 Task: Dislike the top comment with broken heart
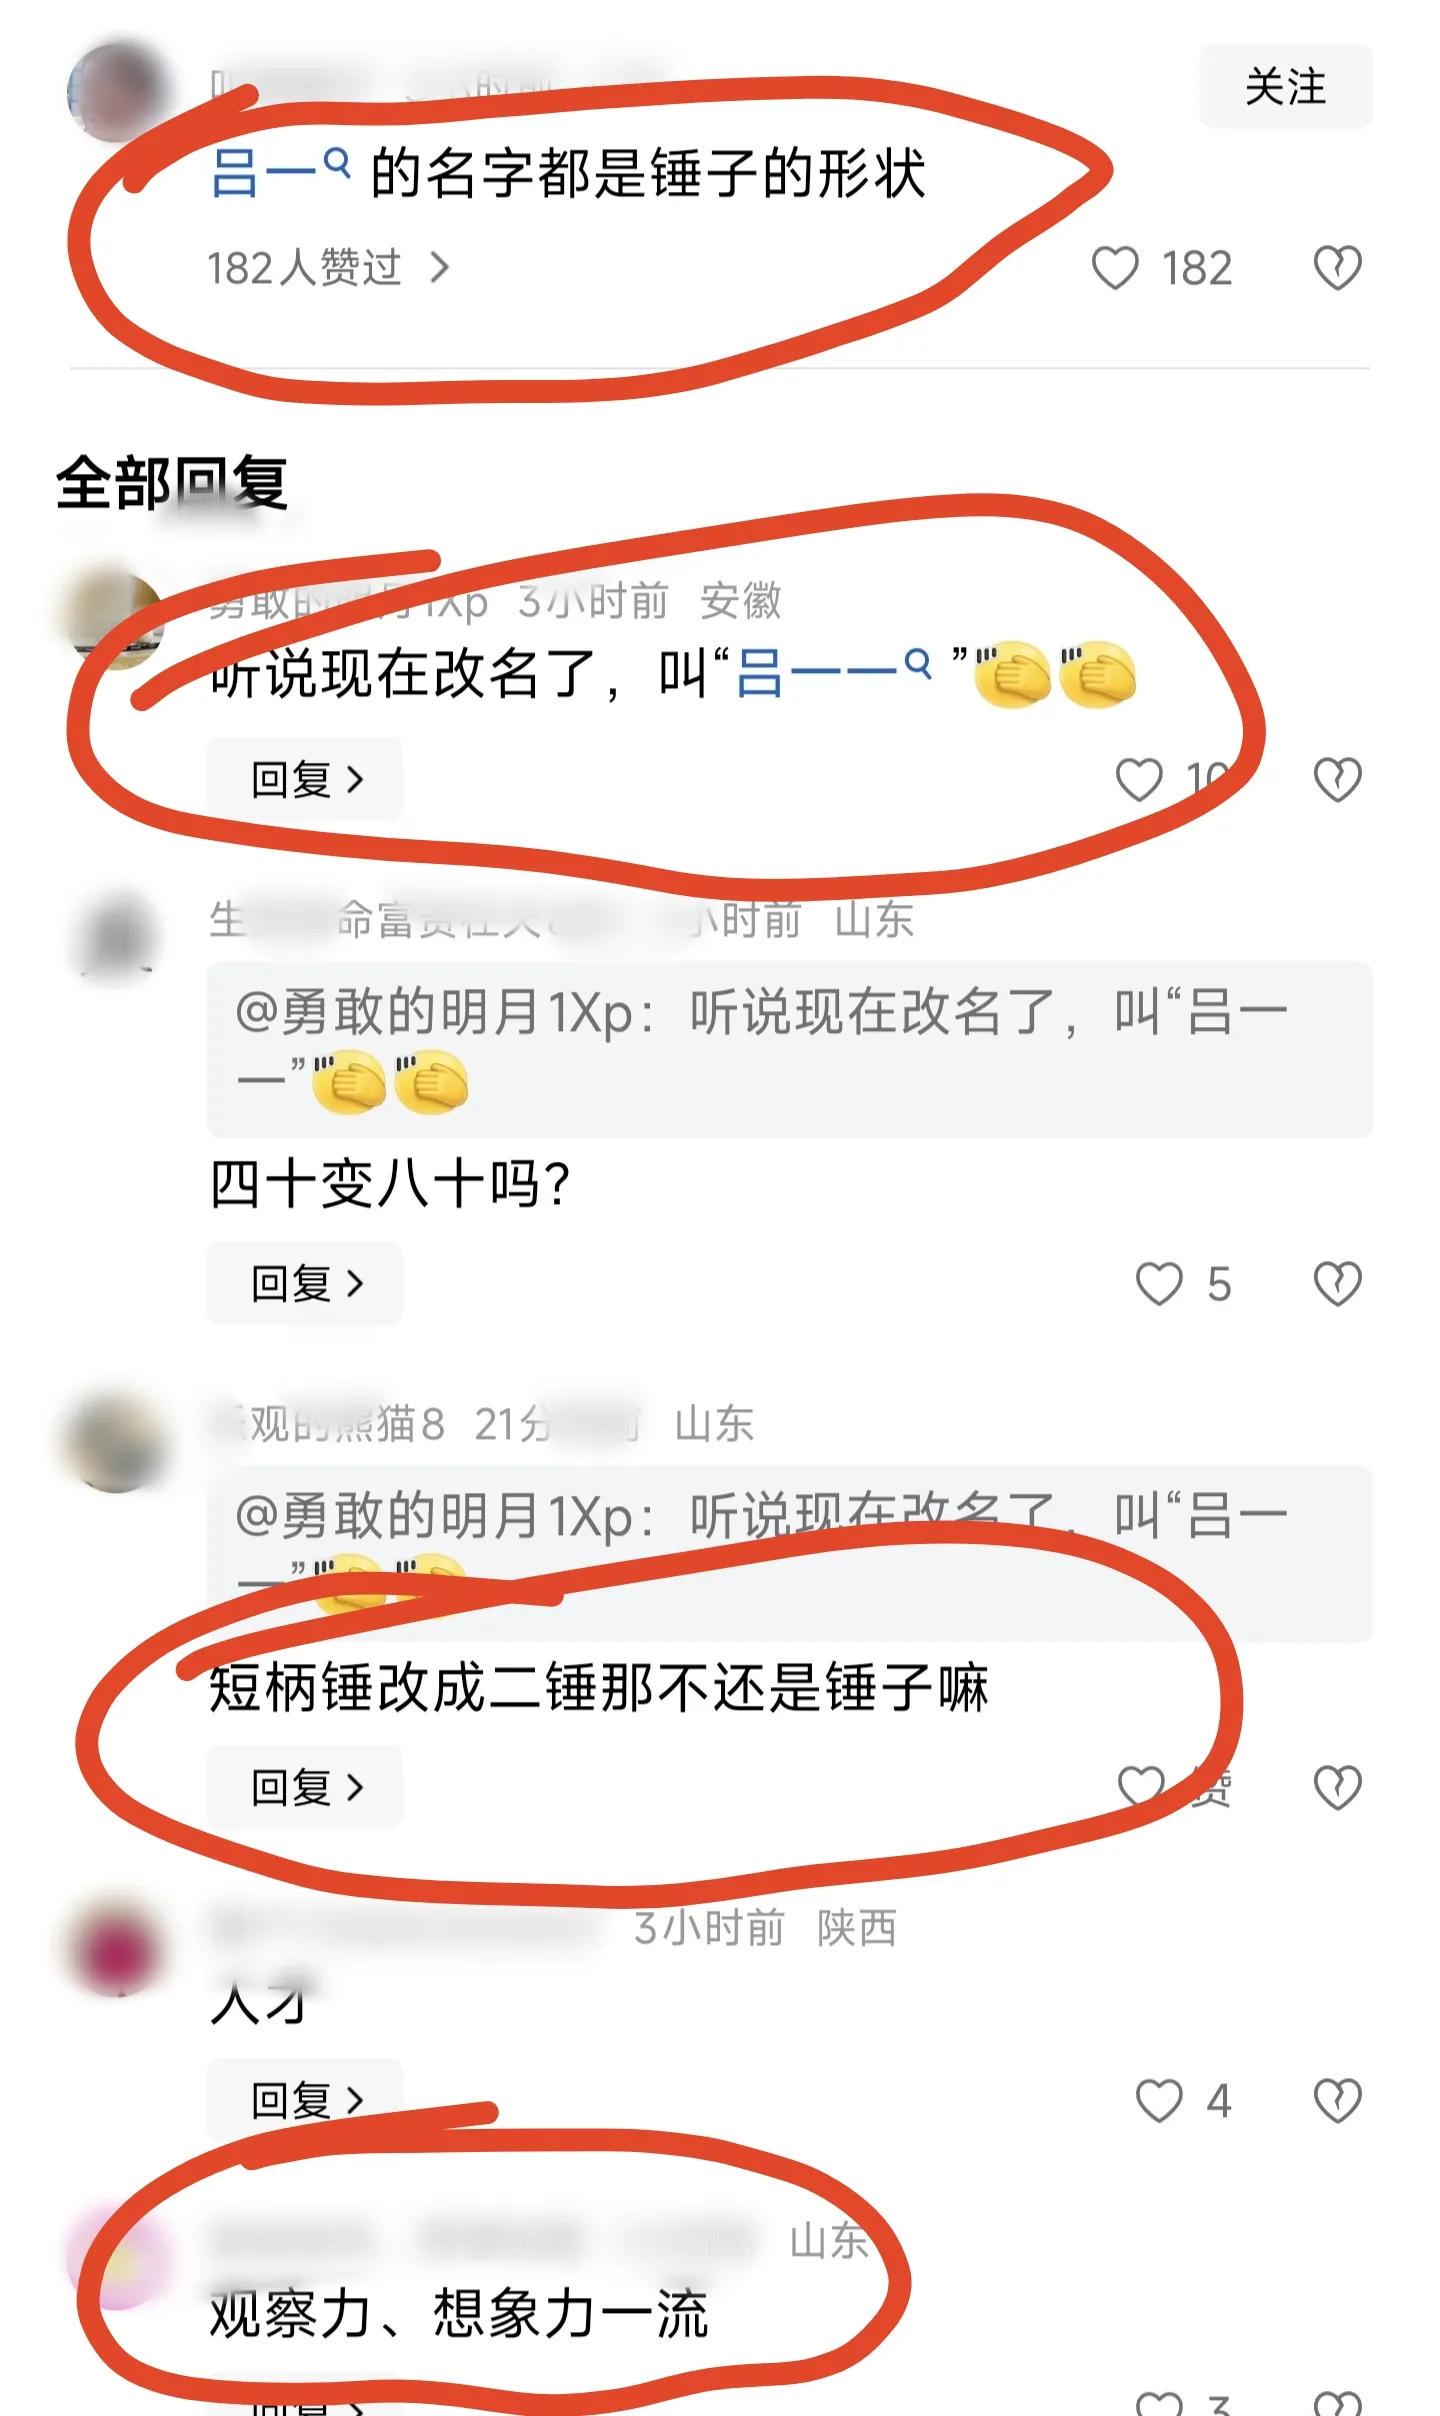[x=1337, y=268]
